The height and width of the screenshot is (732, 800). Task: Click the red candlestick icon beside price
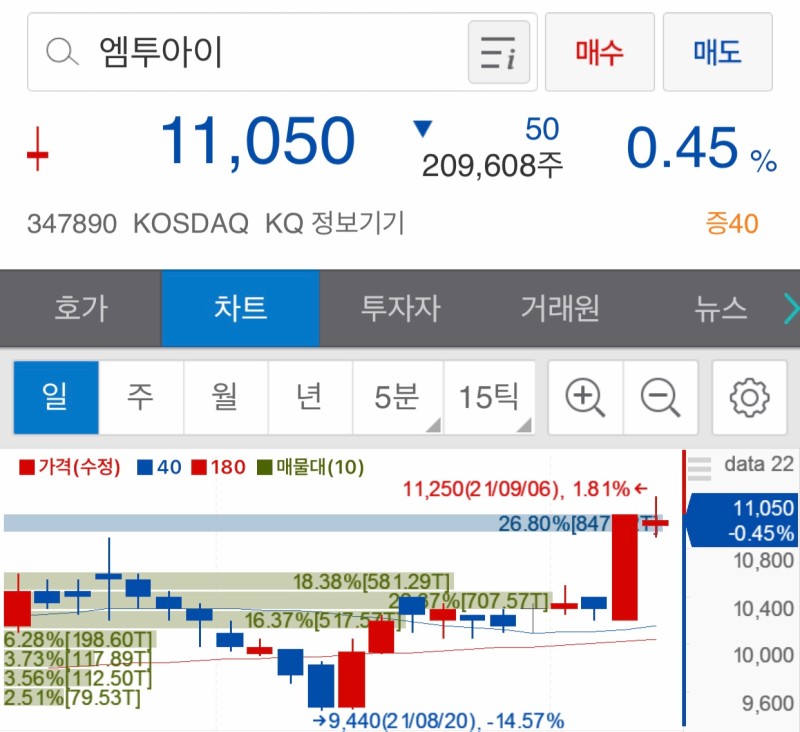click(38, 149)
